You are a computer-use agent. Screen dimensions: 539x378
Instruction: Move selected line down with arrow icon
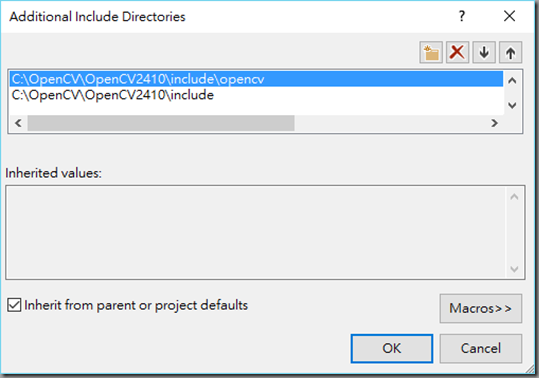[484, 53]
